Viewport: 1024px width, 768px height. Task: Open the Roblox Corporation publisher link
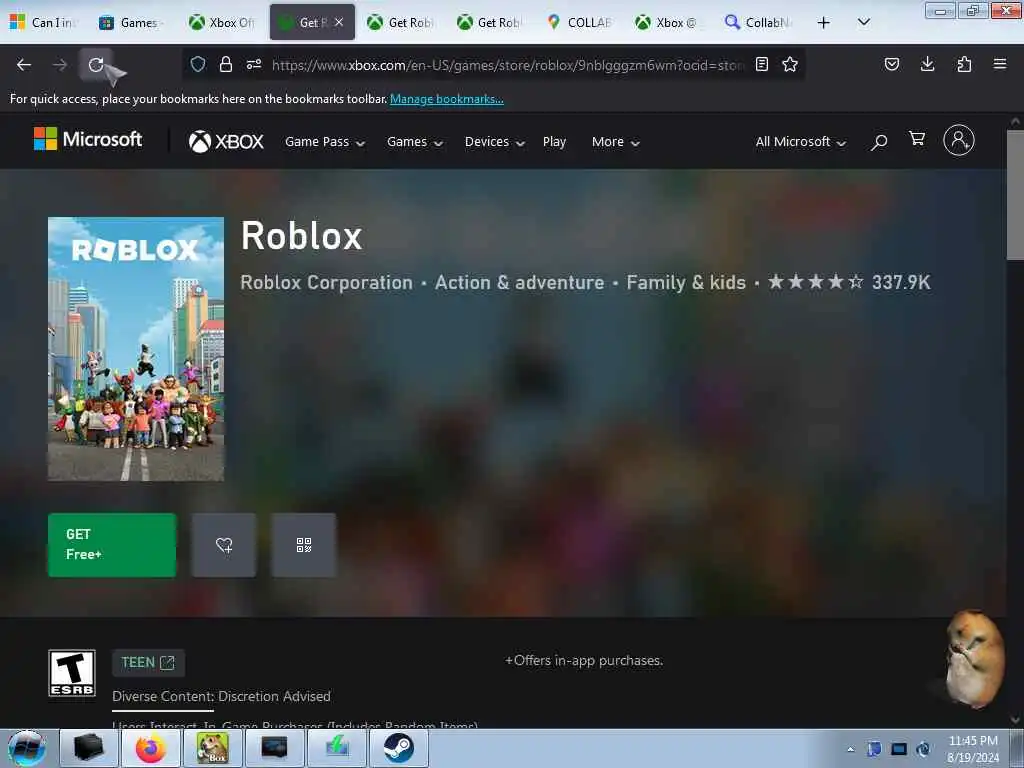(x=327, y=283)
